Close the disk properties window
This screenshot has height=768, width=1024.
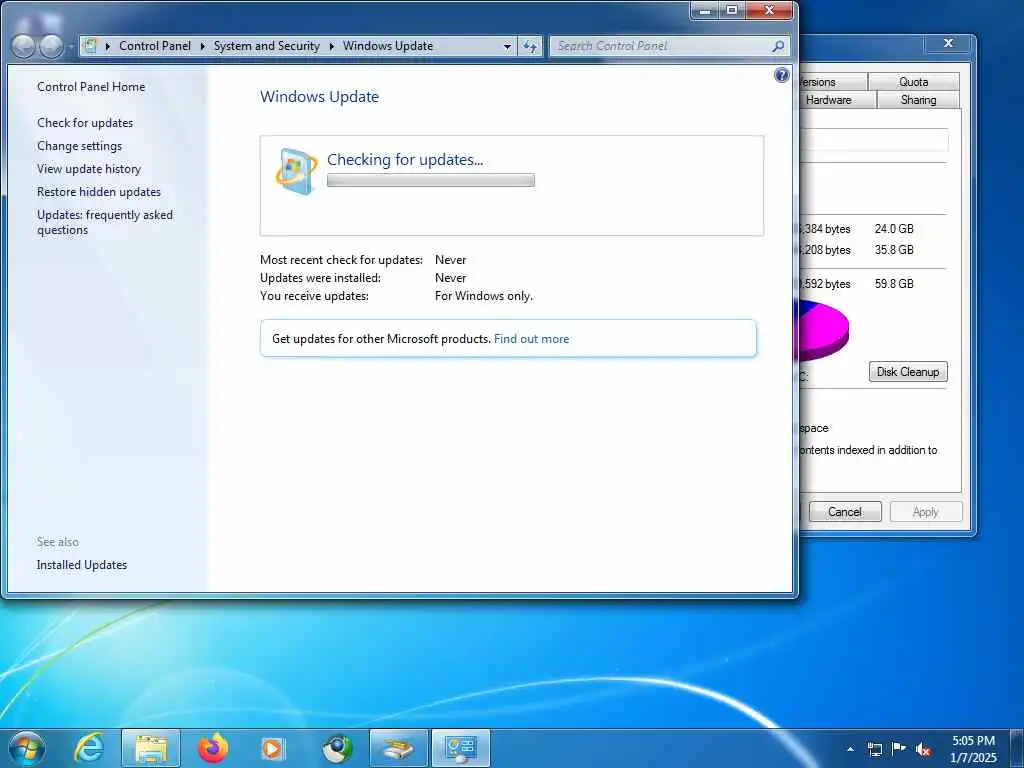click(948, 44)
